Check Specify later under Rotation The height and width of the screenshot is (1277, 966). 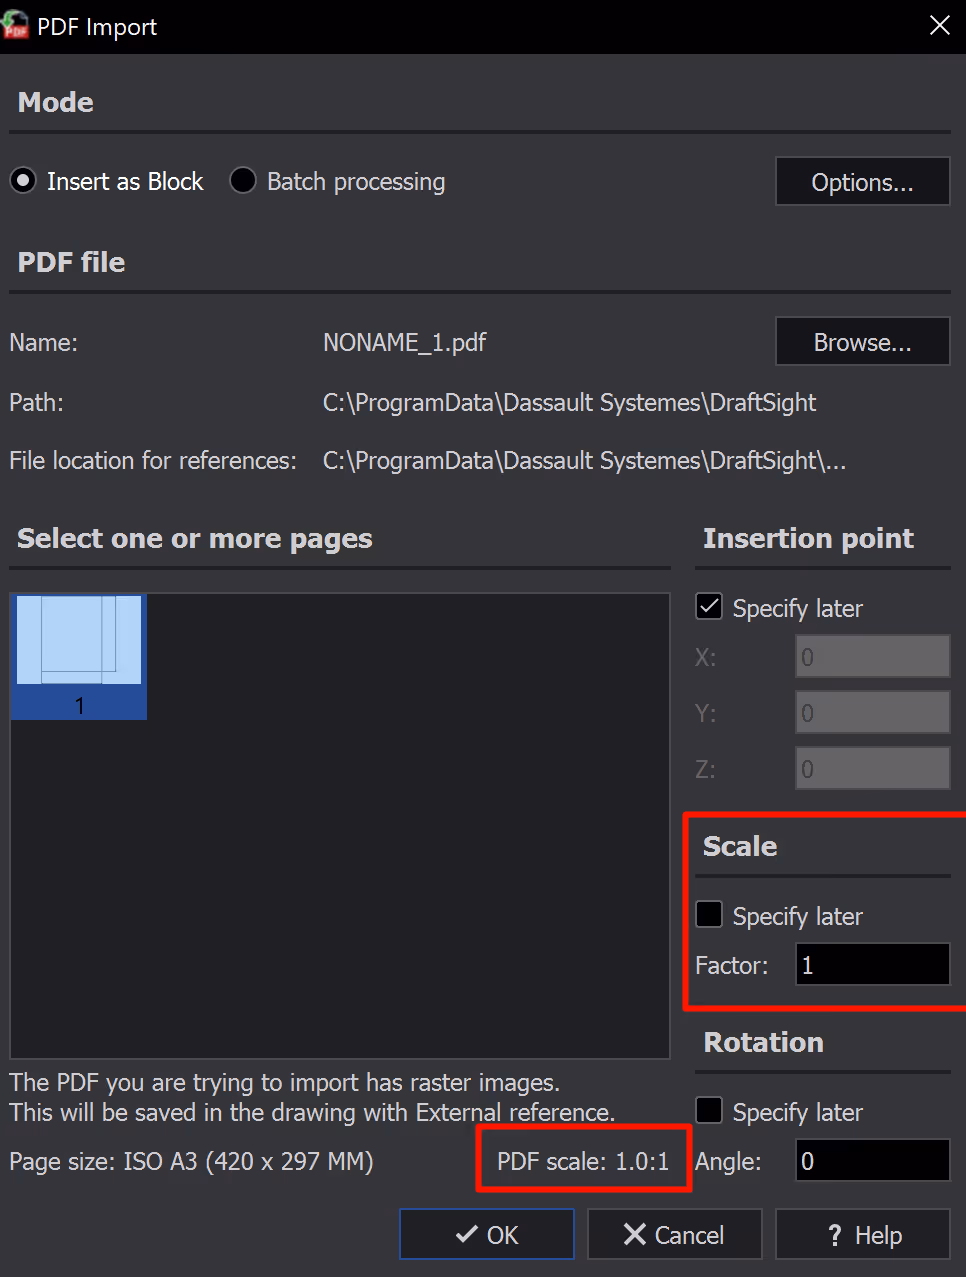(709, 1110)
